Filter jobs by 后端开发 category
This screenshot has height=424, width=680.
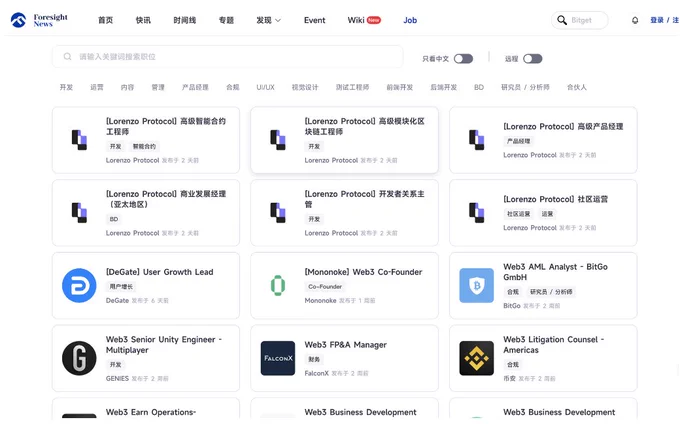[444, 87]
